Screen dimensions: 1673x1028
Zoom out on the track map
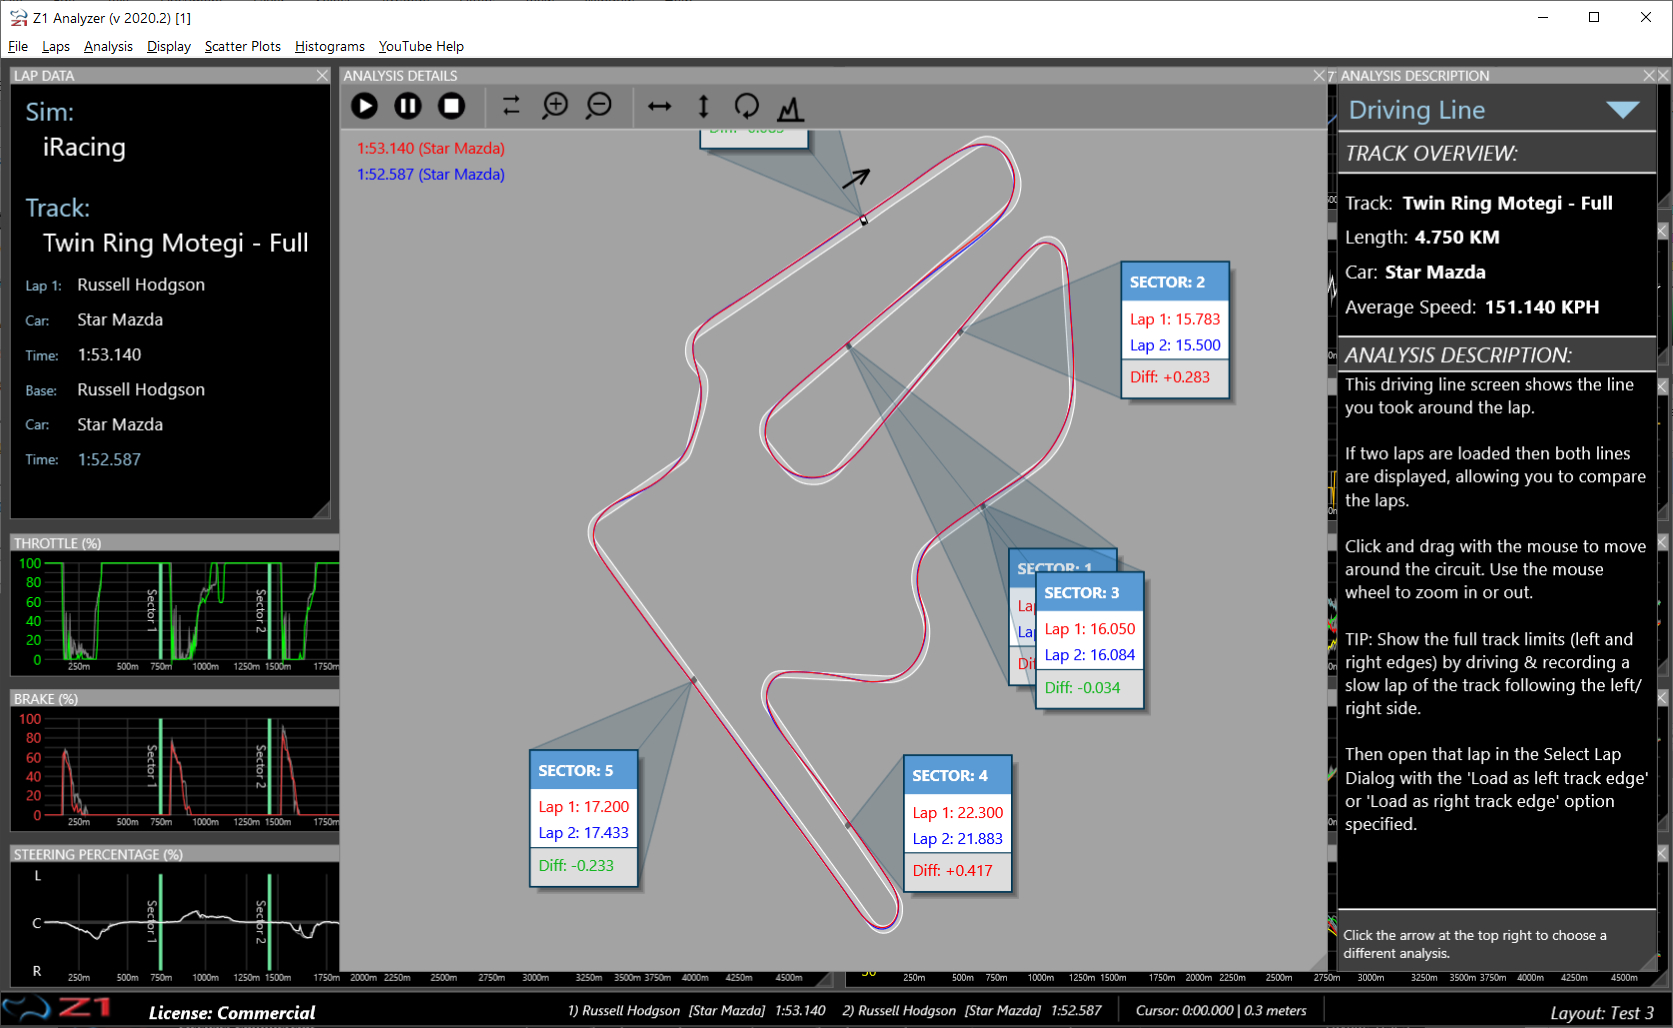pyautogui.click(x=599, y=106)
